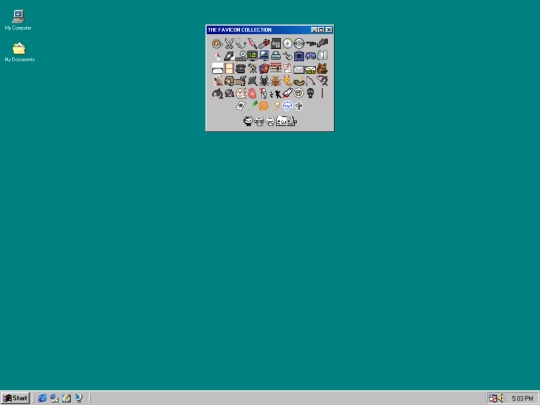Image resolution: width=540 pixels, height=405 pixels.
Task: Click the 5:03 PM system clock
Action: (x=522, y=398)
